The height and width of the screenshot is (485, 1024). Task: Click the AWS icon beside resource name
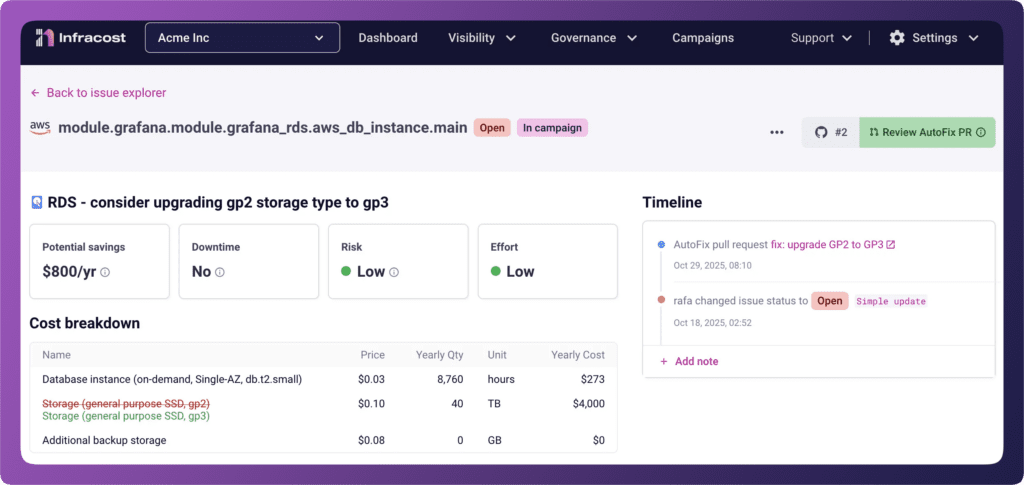(x=40, y=128)
